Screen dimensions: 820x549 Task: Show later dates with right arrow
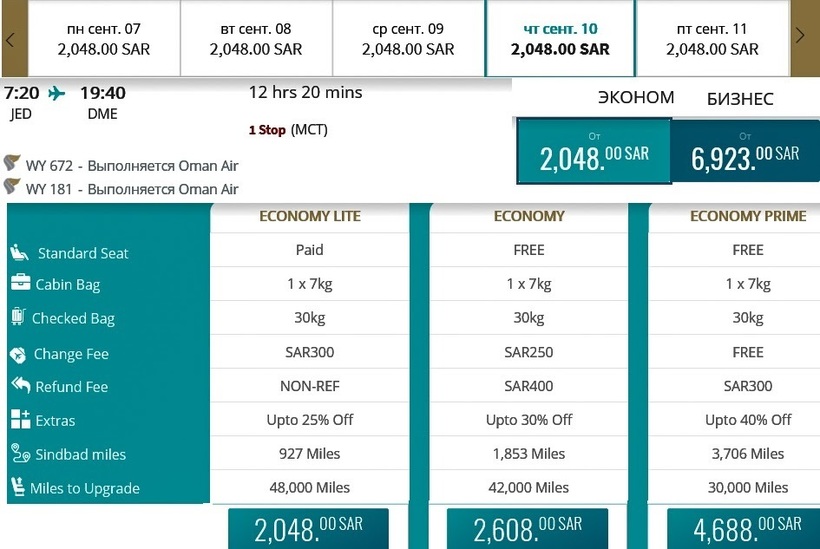[x=800, y=37]
